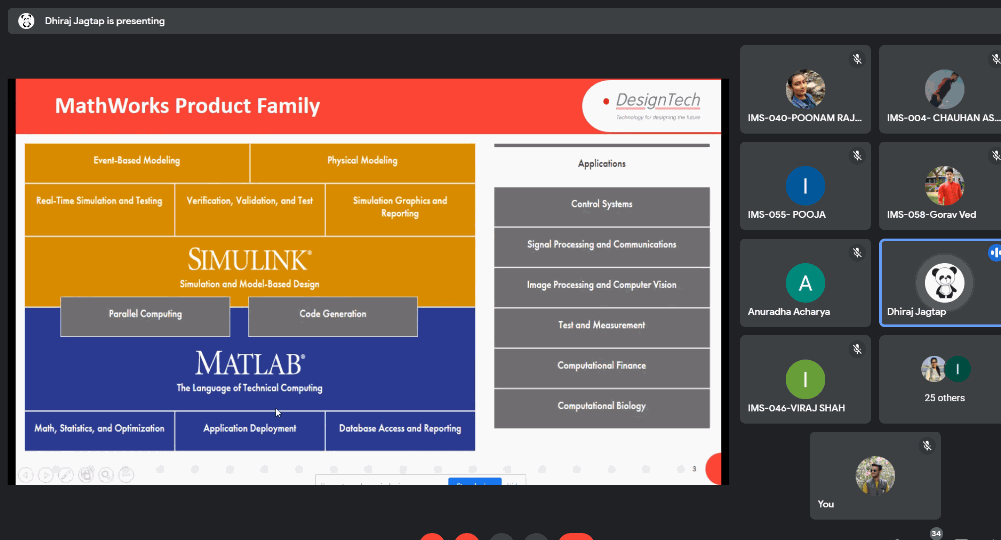The image size is (1001, 540).
Task: Click the muted mic icon on IMS-040-POONAM tile
Action: 857,60
